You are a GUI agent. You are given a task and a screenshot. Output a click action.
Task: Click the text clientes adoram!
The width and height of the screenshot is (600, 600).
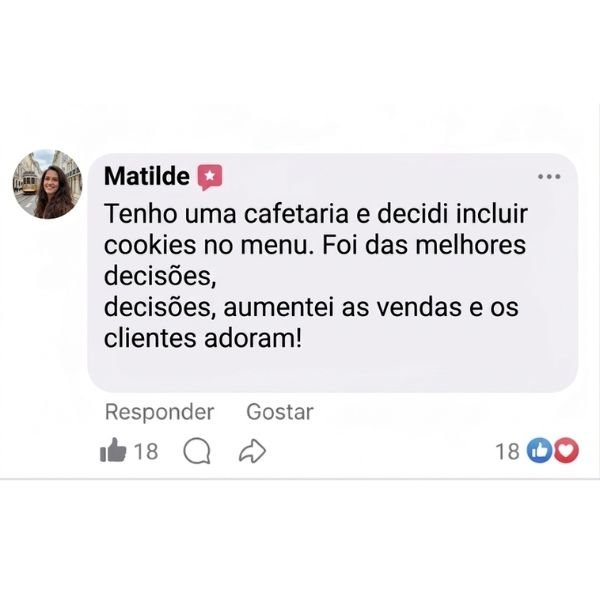203,338
